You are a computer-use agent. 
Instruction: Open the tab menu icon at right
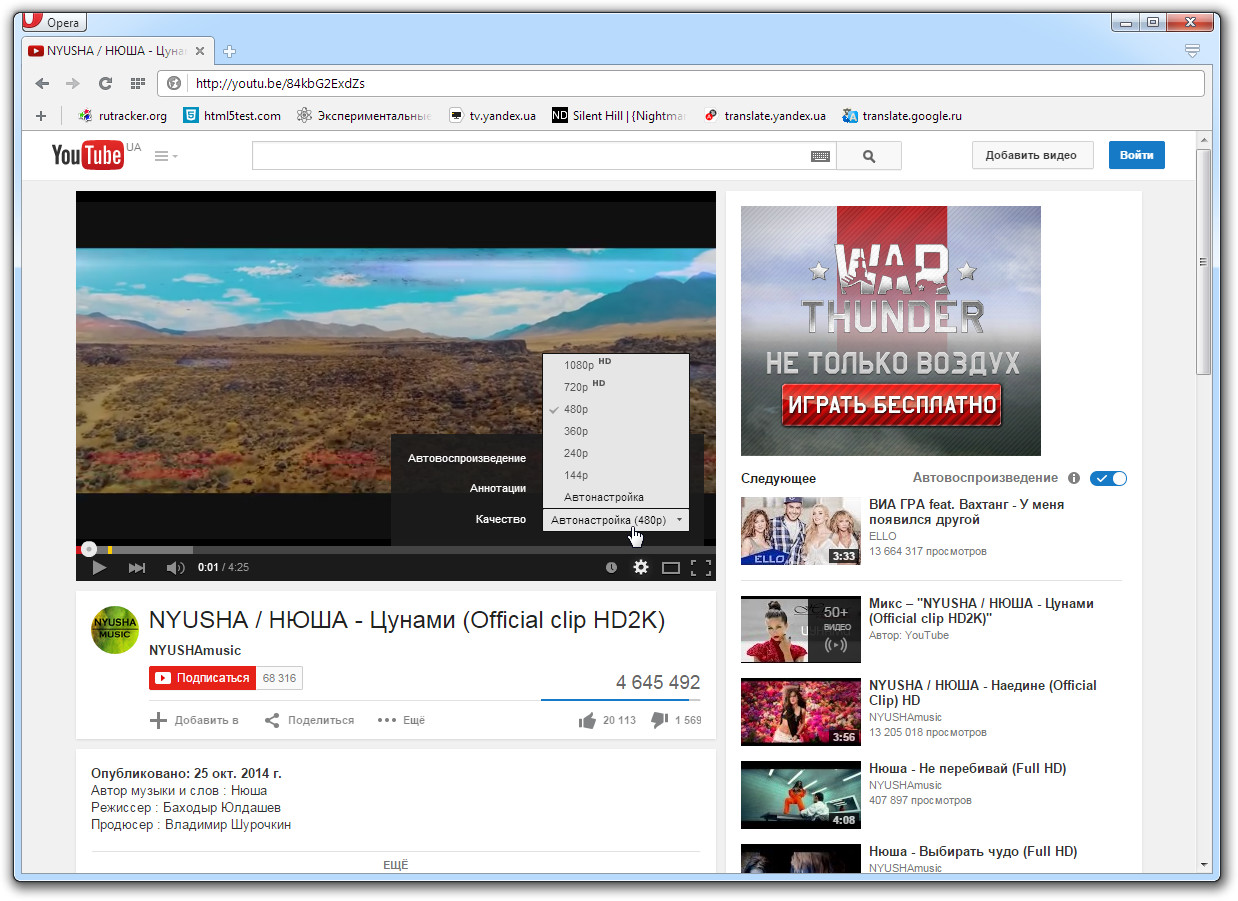coord(1191,50)
